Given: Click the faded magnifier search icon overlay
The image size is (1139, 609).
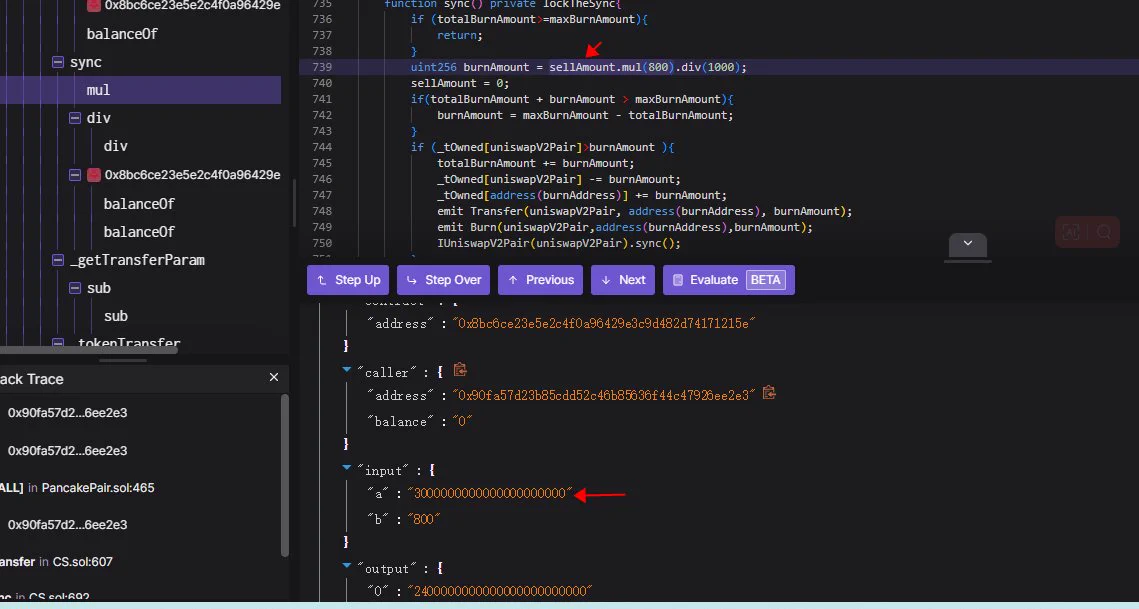Looking at the screenshot, I should tap(1104, 233).
